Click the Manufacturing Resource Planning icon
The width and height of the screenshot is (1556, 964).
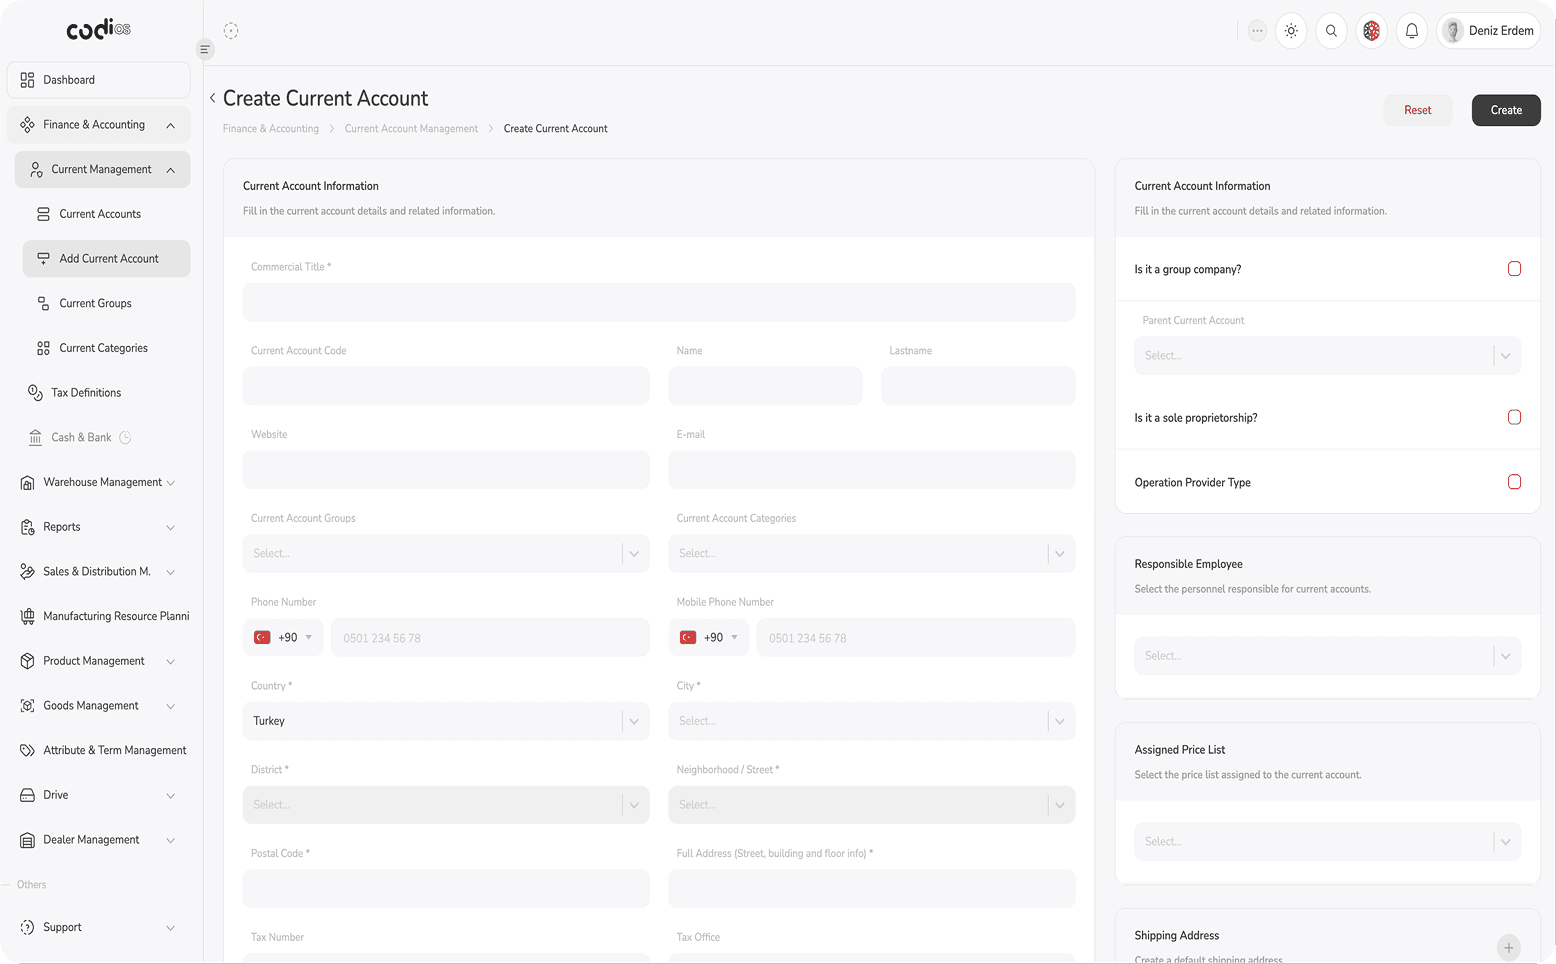click(x=27, y=617)
